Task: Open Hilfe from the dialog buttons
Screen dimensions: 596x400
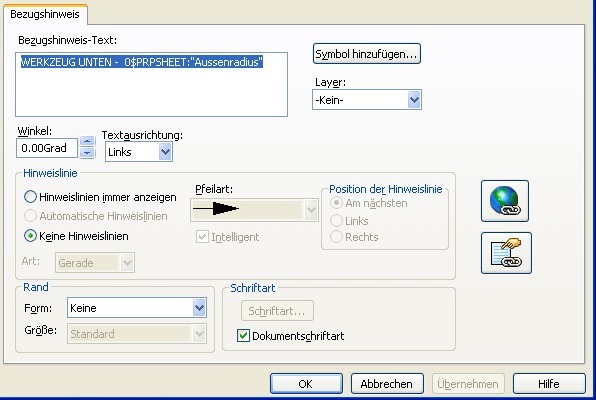Action: tap(549, 384)
